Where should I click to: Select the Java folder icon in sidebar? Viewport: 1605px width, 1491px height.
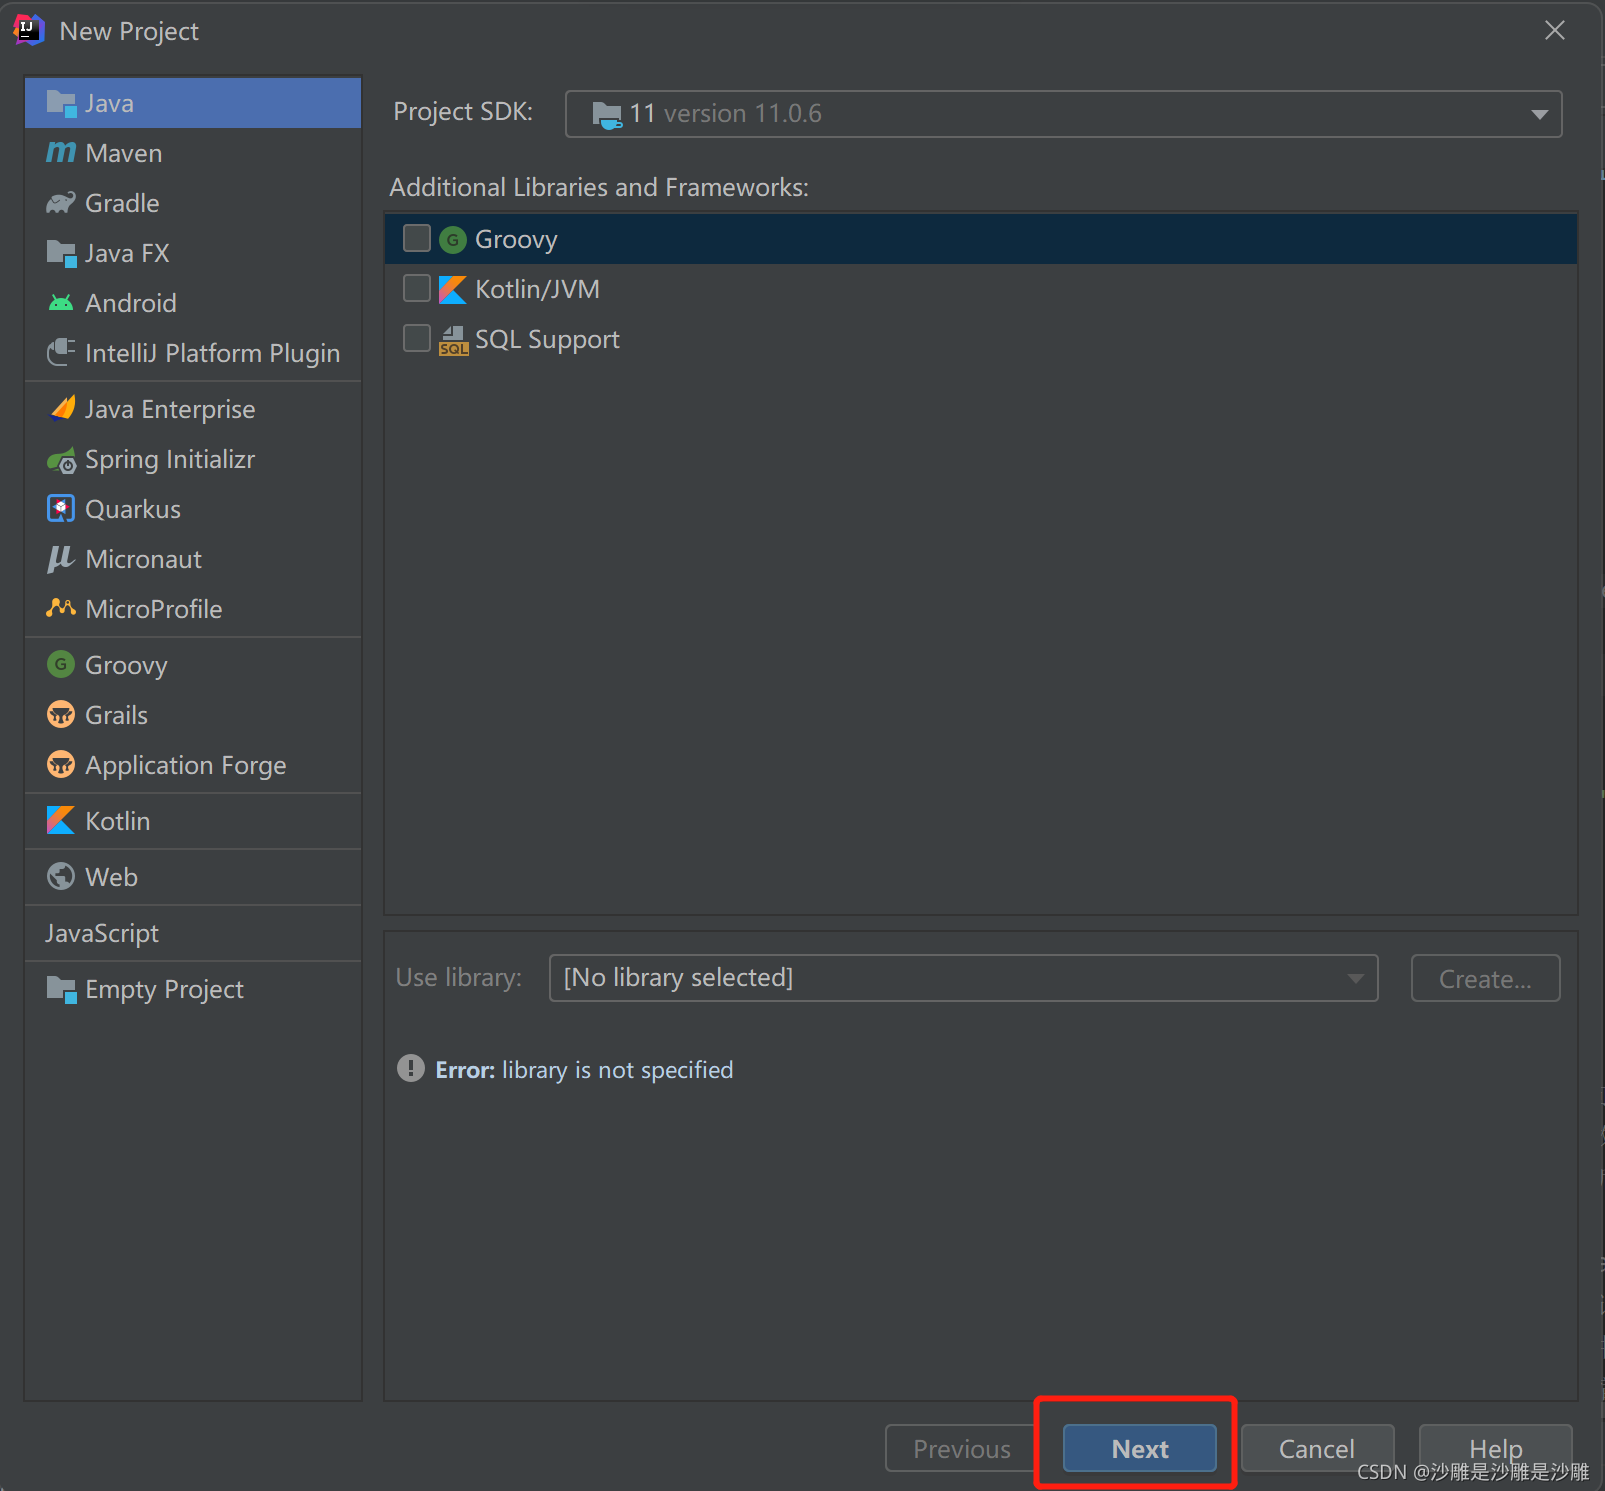click(61, 103)
